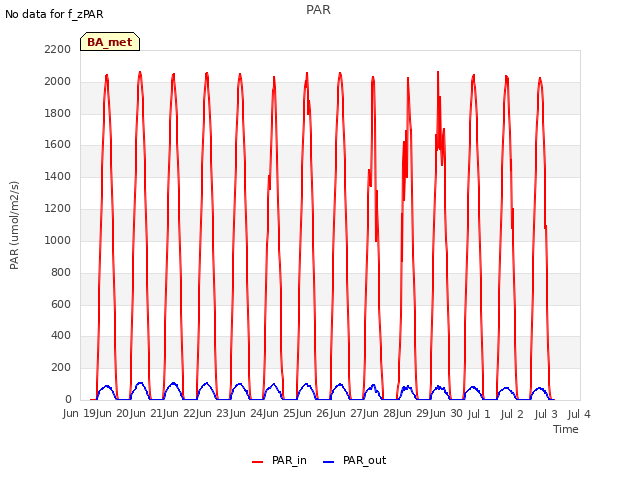Screen dimensions: 640x480
Task: Click the 1200 y-axis tick label
Action: (58, 208)
